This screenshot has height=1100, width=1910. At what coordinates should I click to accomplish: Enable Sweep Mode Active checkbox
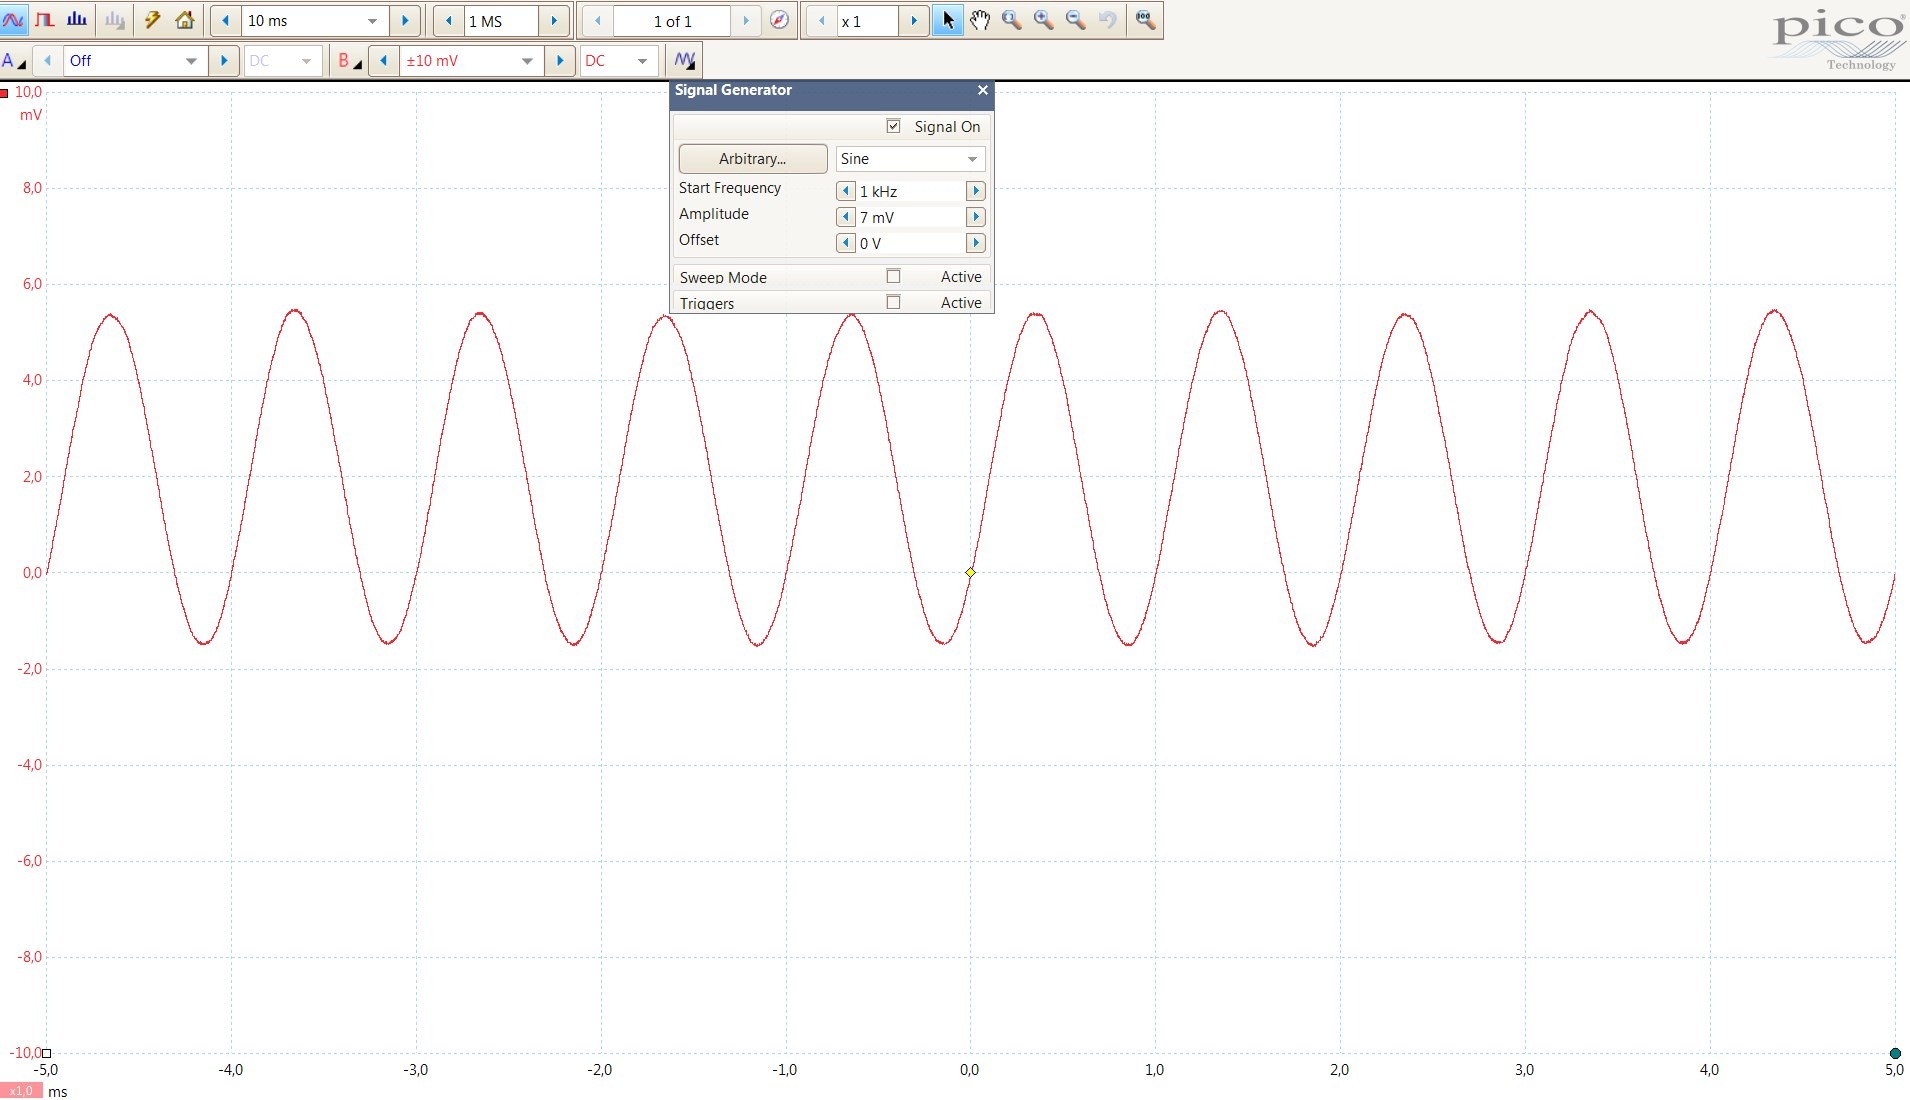[x=894, y=276]
